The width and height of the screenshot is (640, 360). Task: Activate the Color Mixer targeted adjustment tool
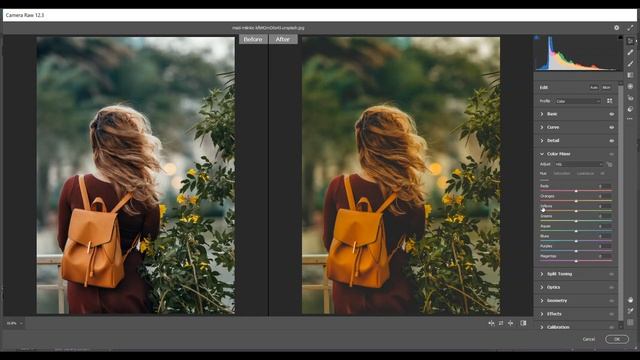point(609,164)
